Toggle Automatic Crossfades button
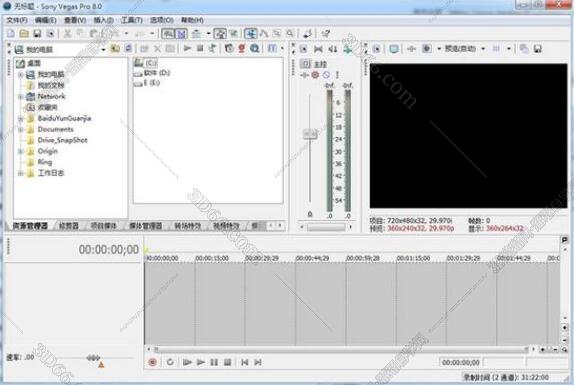The width and height of the screenshot is (574, 385). coord(182,34)
